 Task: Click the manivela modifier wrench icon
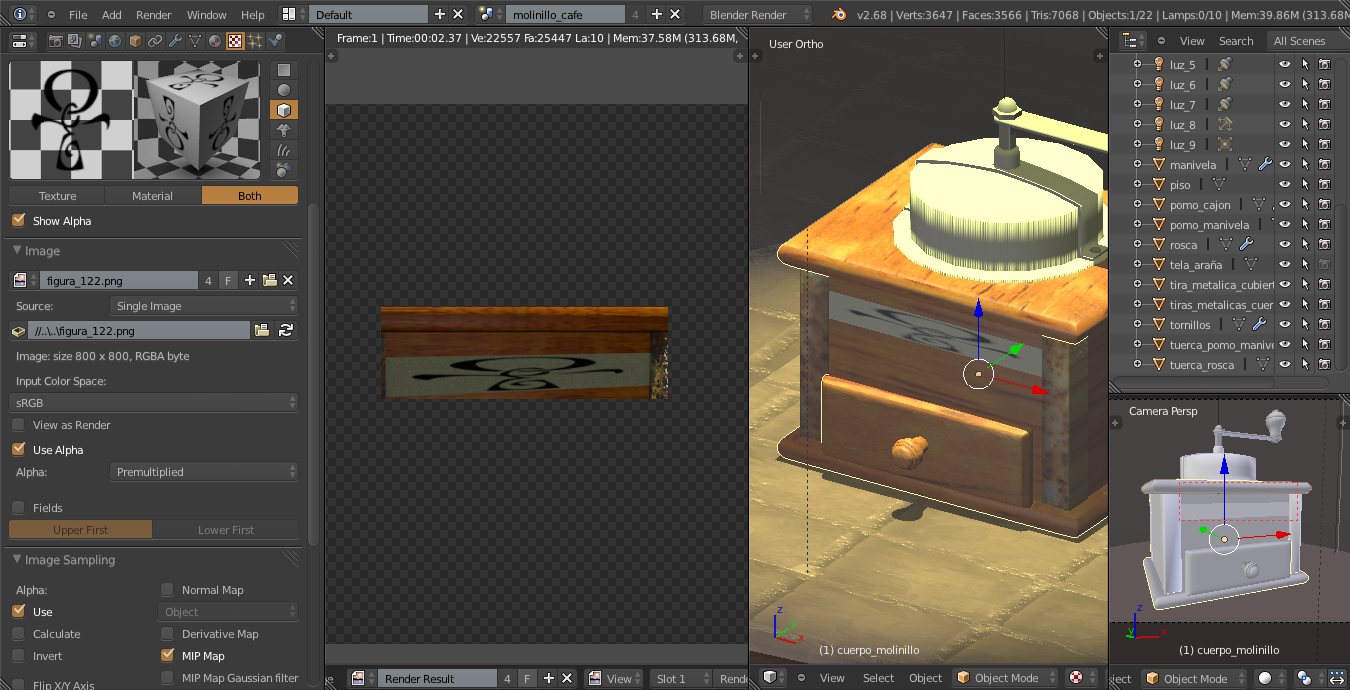pos(1264,165)
